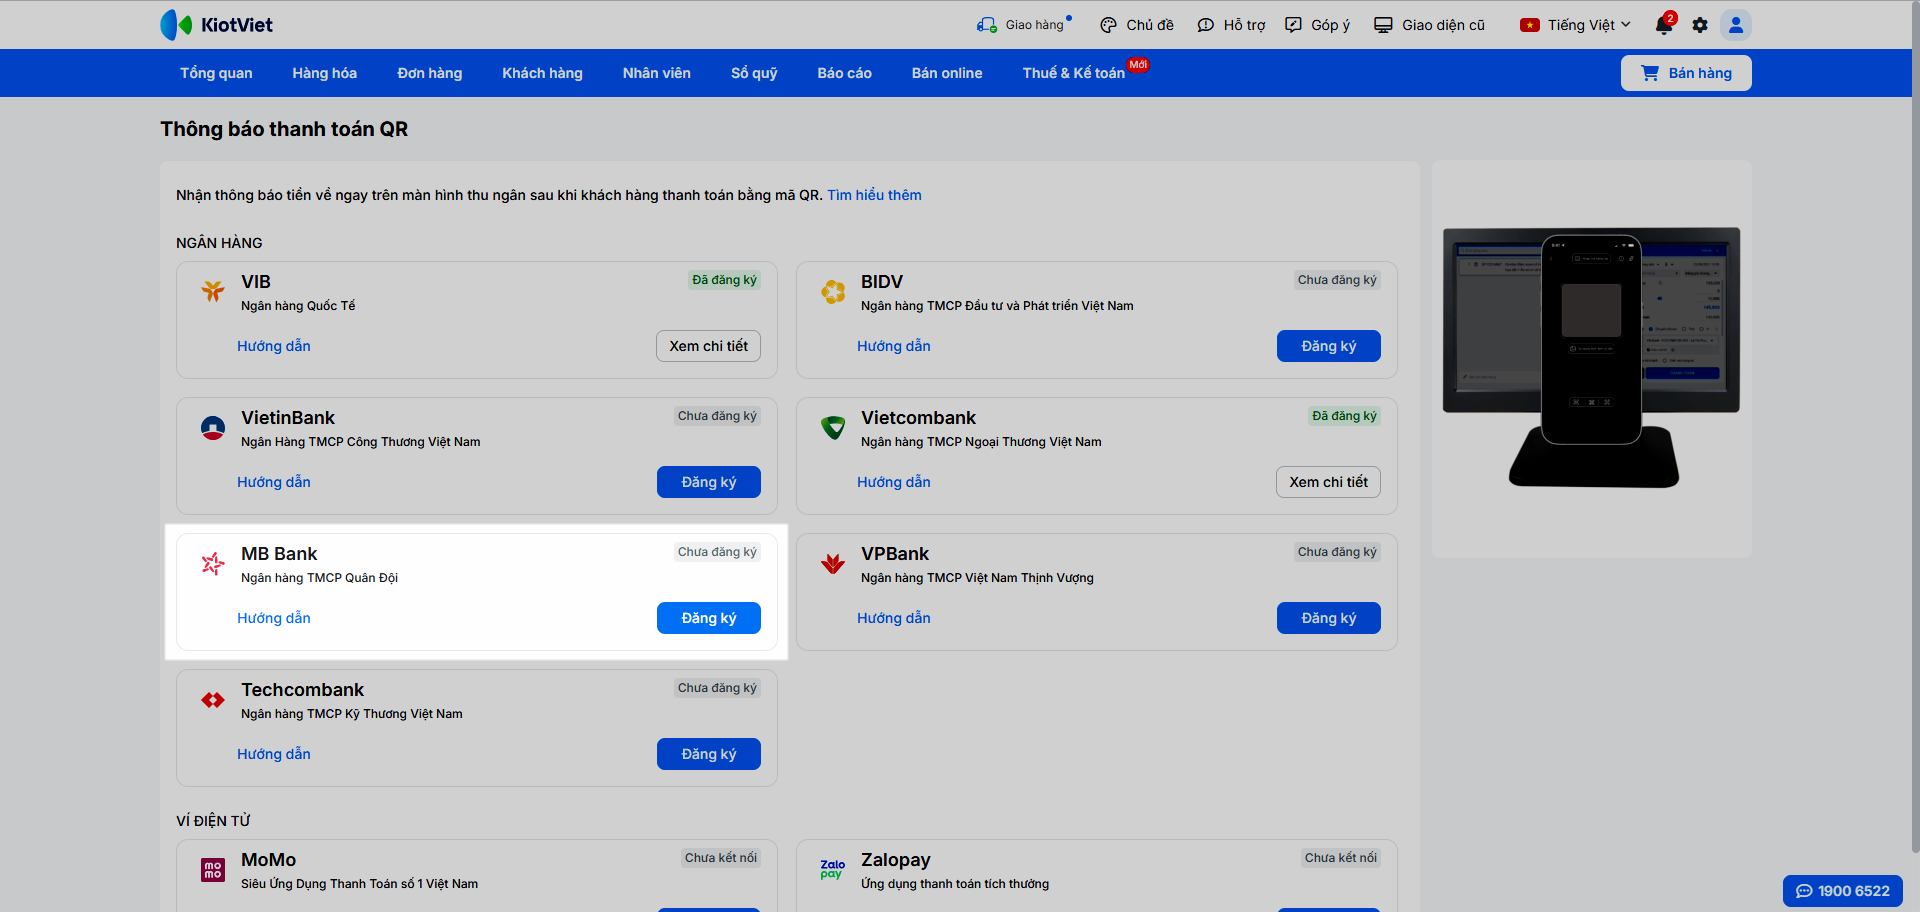Image resolution: width=1920 pixels, height=912 pixels.
Task: Open the Vietcombank Hướng dẫn guide link
Action: (x=894, y=482)
